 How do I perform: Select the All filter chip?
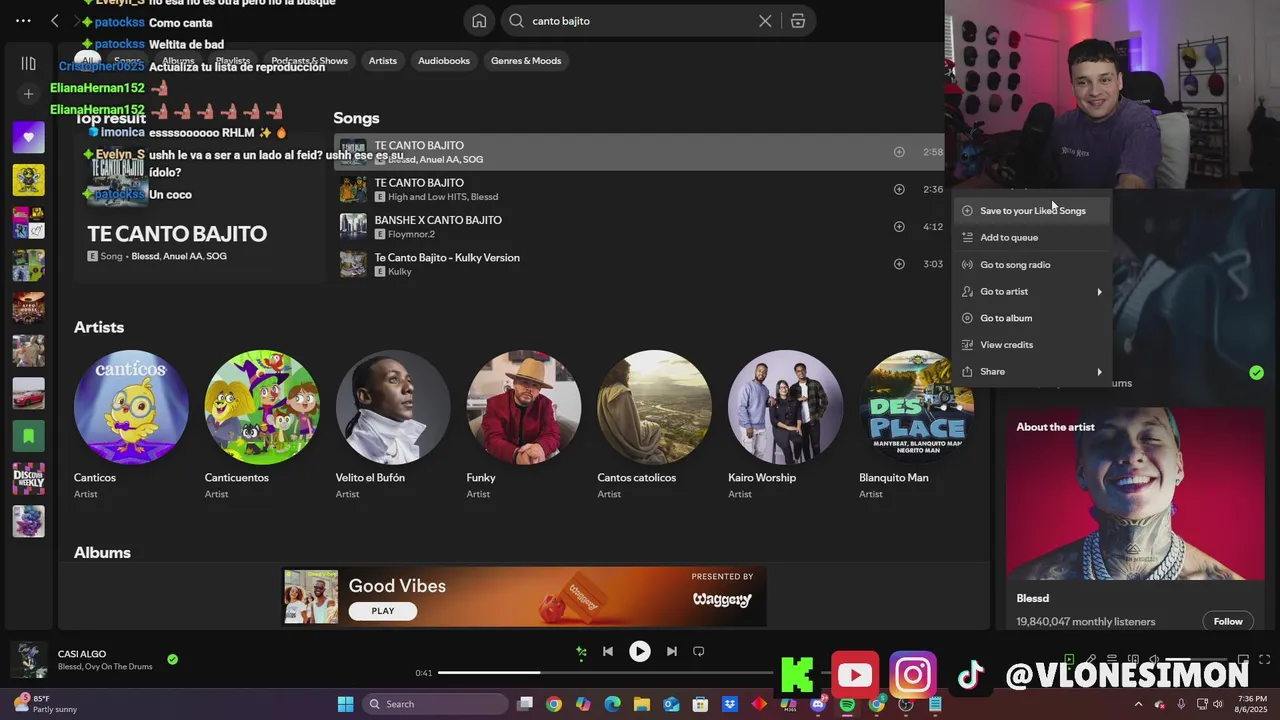[88, 61]
